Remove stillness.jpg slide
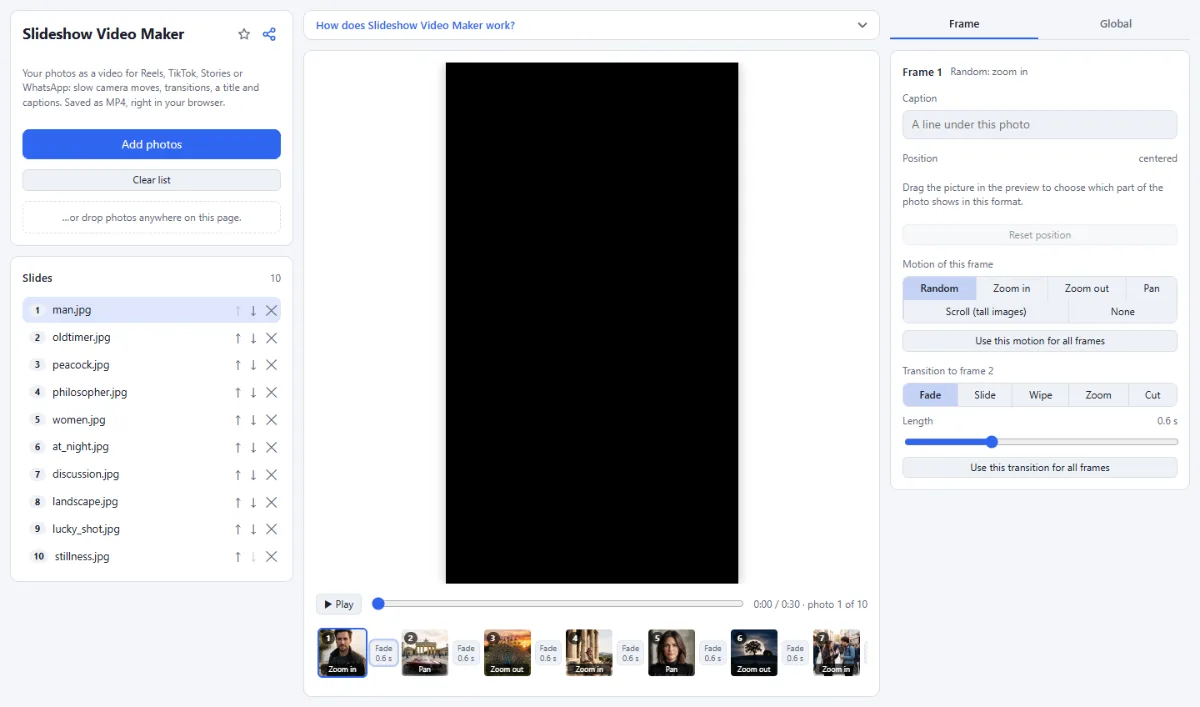Viewport: 1200px width, 707px height. click(x=271, y=557)
